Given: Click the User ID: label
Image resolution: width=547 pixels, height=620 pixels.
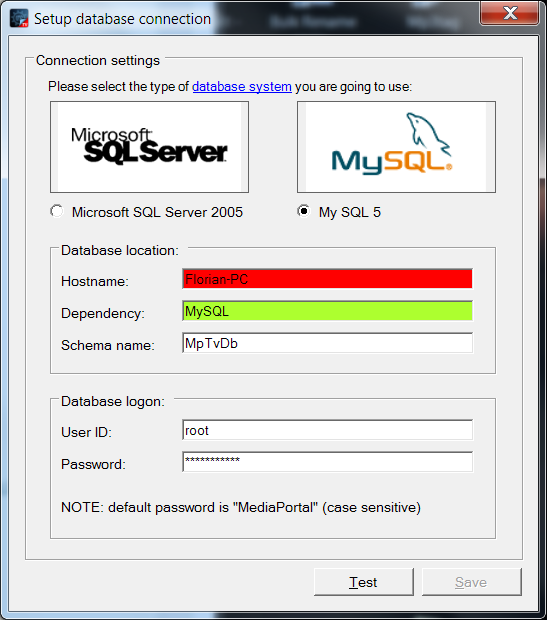Looking at the screenshot, I should (x=86, y=432).
